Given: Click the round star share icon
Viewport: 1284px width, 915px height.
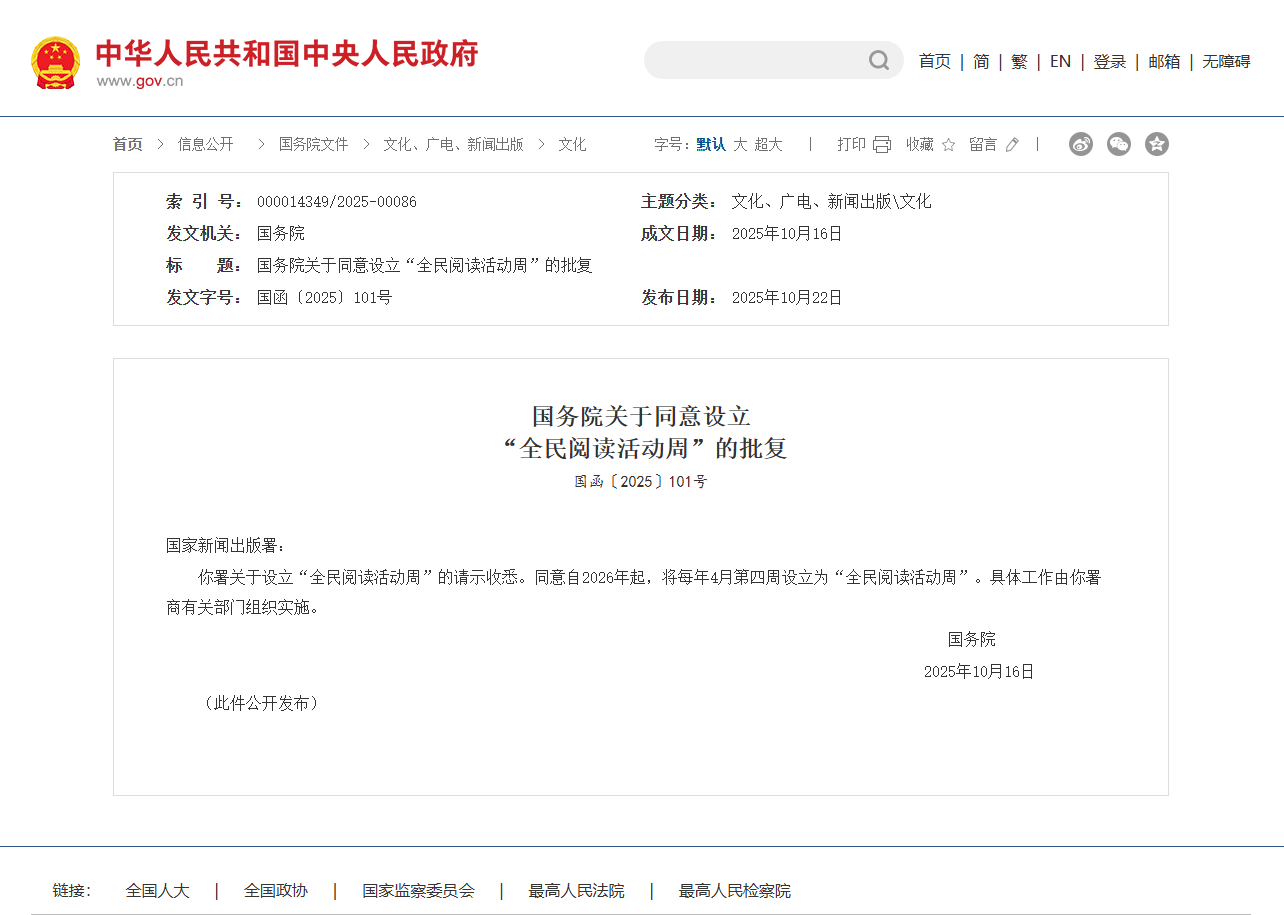Looking at the screenshot, I should tap(1157, 144).
